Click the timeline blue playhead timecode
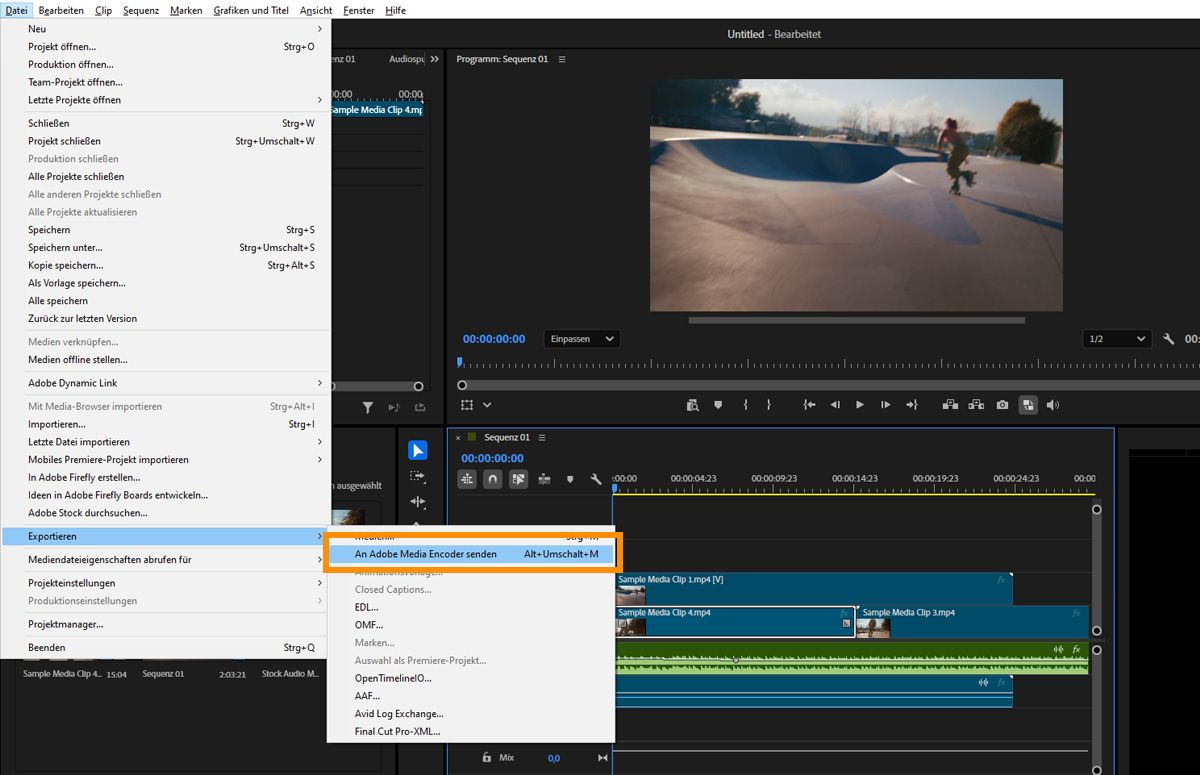 [492, 459]
